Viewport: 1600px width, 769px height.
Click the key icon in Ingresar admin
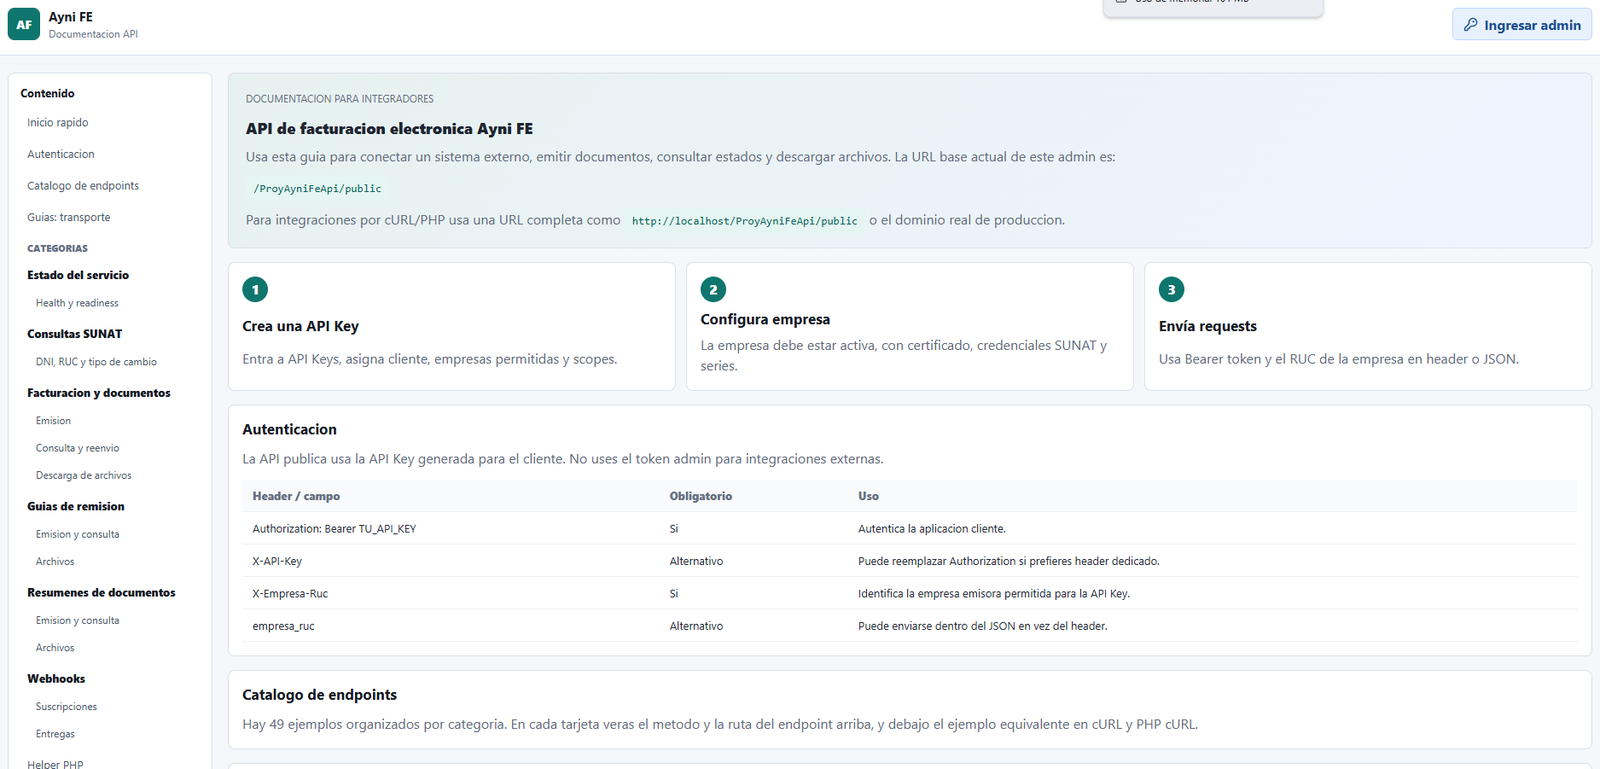coord(1470,25)
